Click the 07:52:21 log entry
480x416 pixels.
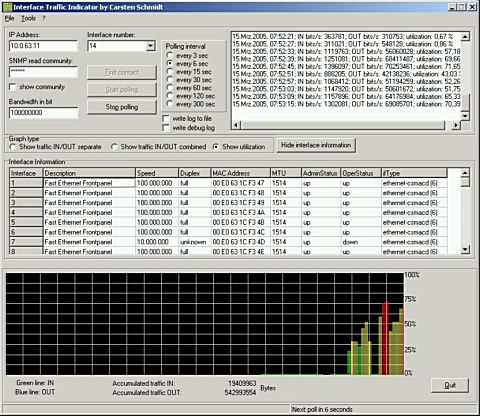click(343, 36)
